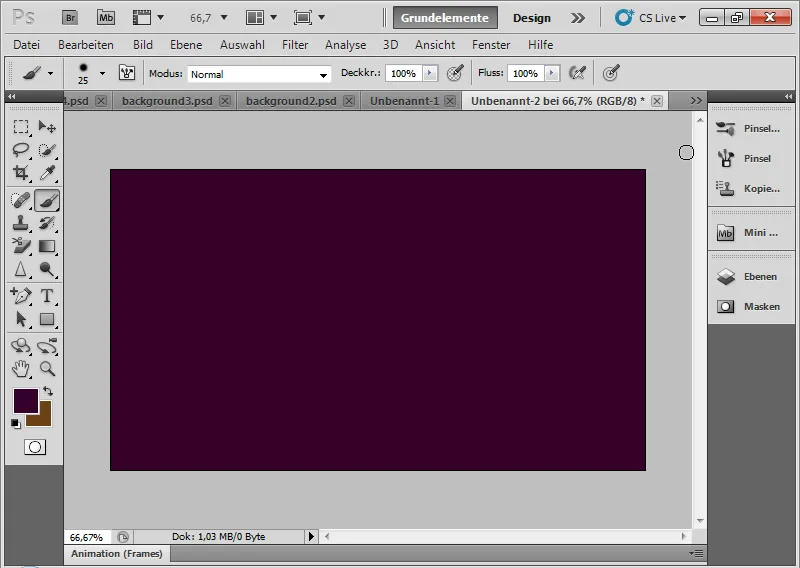Viewport: 800px width, 568px height.
Task: Select the History Brush tool
Action: click(x=47, y=223)
